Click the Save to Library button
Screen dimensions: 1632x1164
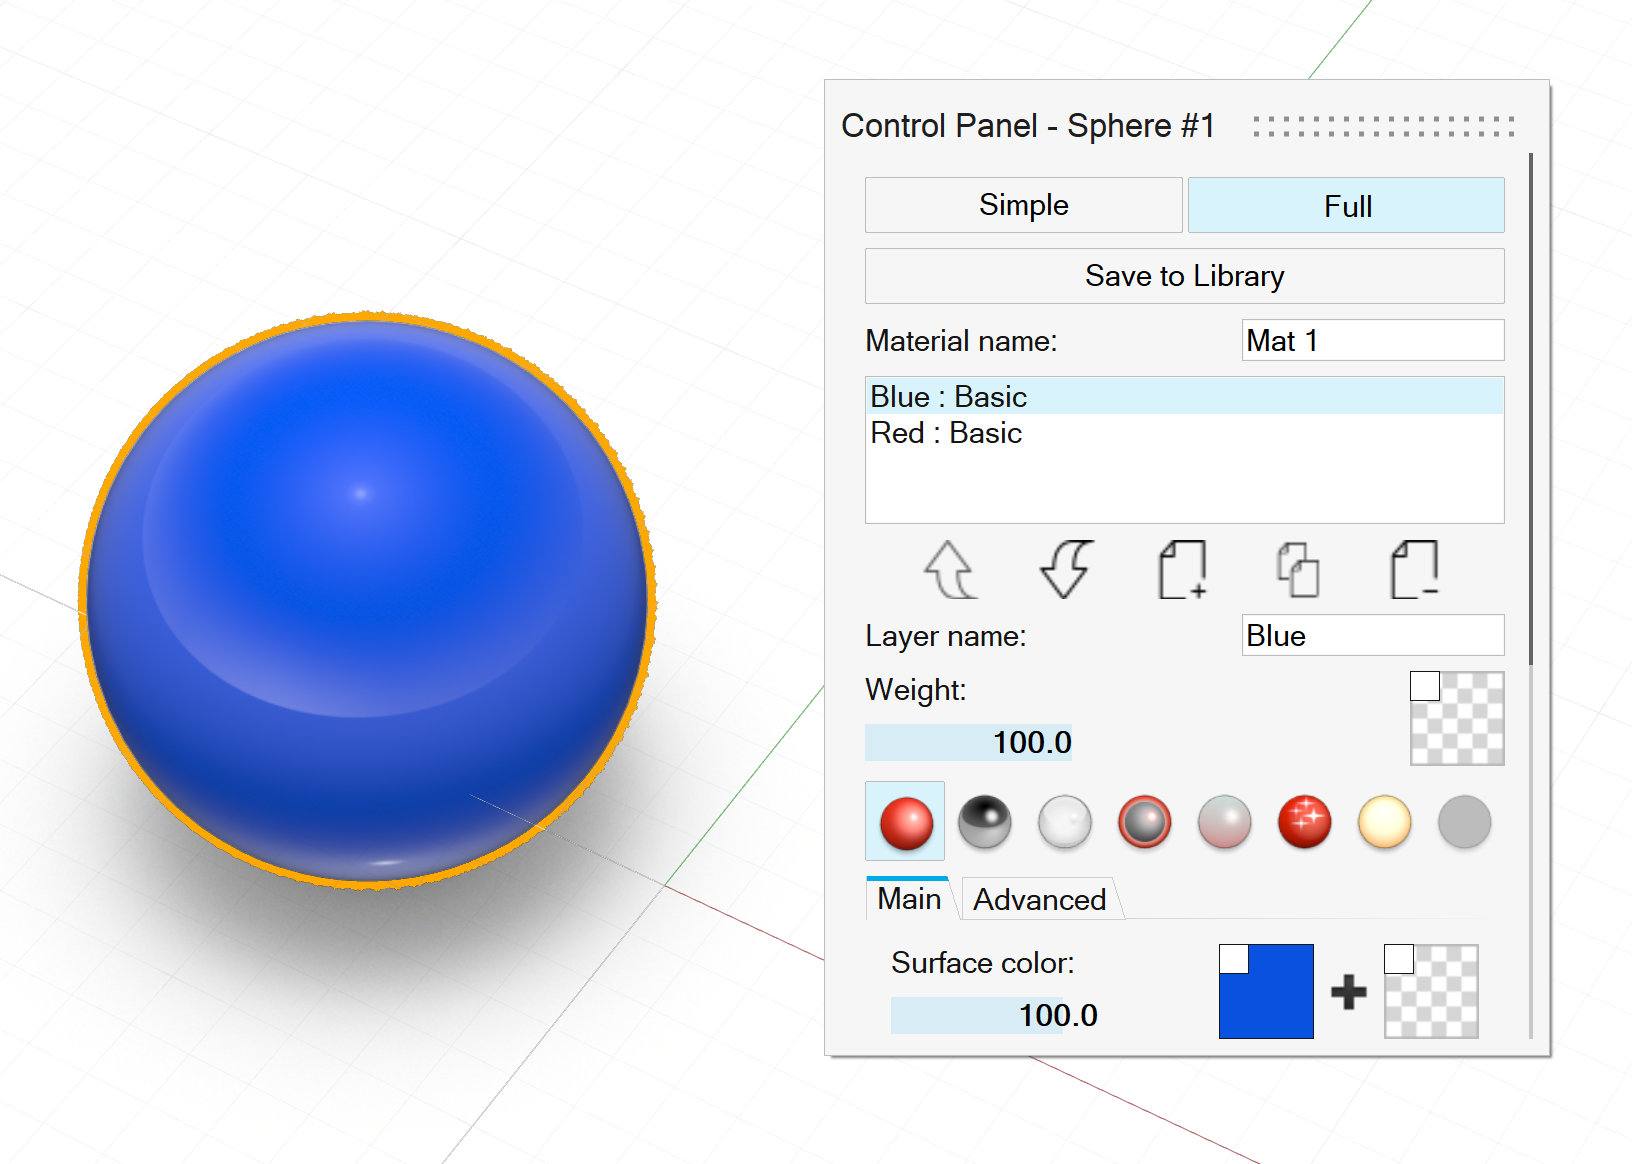click(x=1184, y=276)
